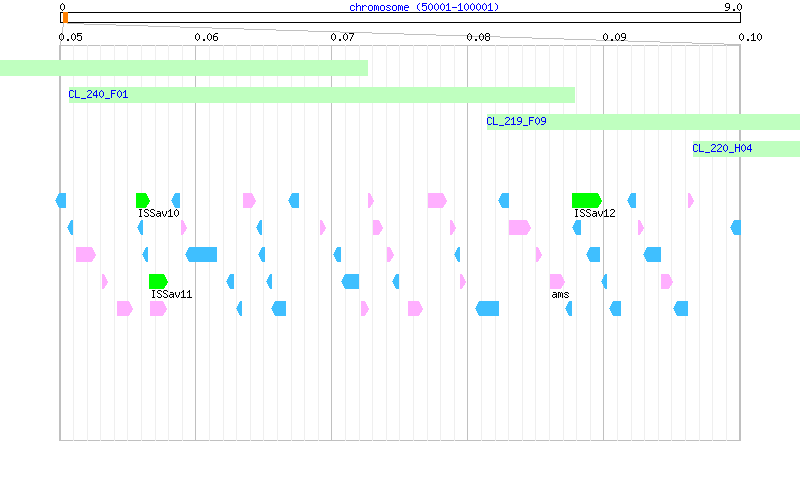Click the pink ams gene arrow
This screenshot has height=500, width=800.
pos(557,281)
